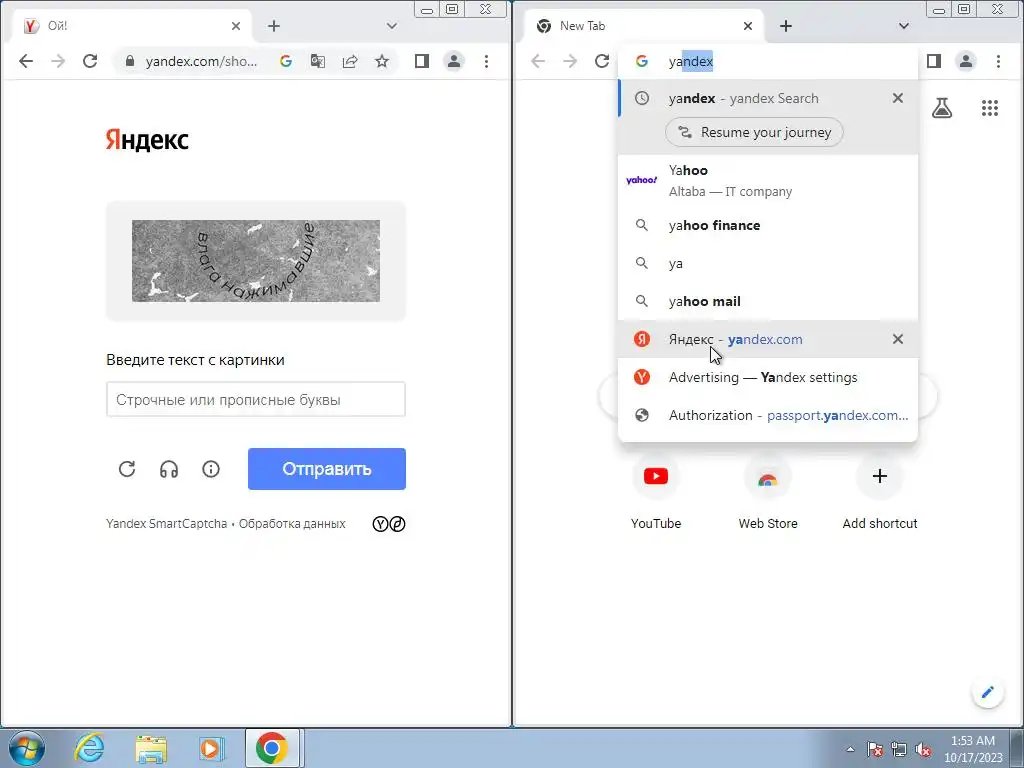Open the Обработка данных link
Viewport: 1024px width, 768px height.
click(x=292, y=524)
